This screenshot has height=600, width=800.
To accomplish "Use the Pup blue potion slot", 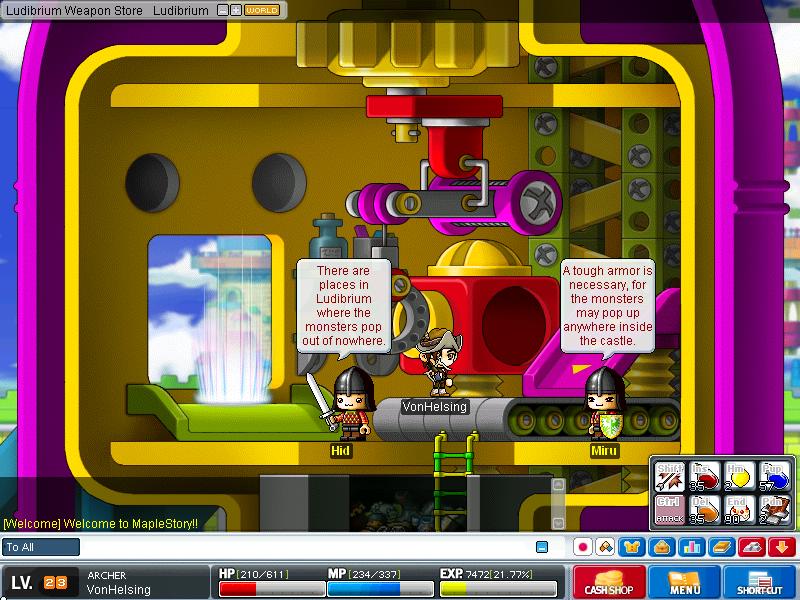I will pyautogui.click(x=773, y=477).
